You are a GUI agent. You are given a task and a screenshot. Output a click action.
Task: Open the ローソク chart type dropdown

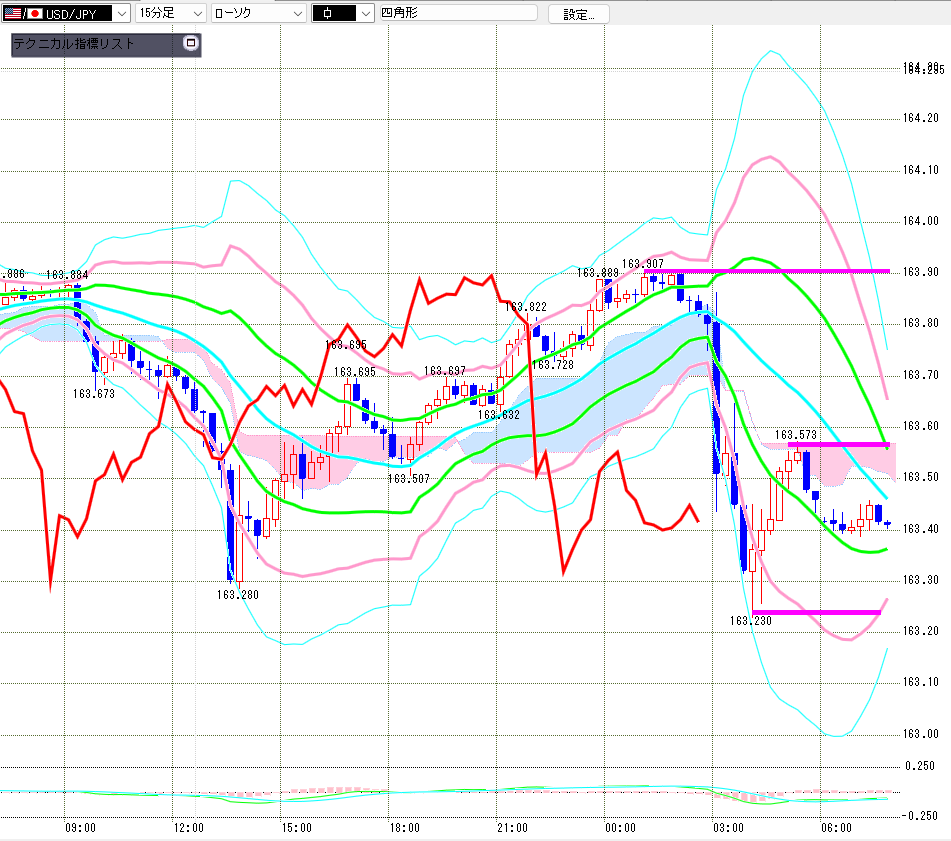coord(259,13)
